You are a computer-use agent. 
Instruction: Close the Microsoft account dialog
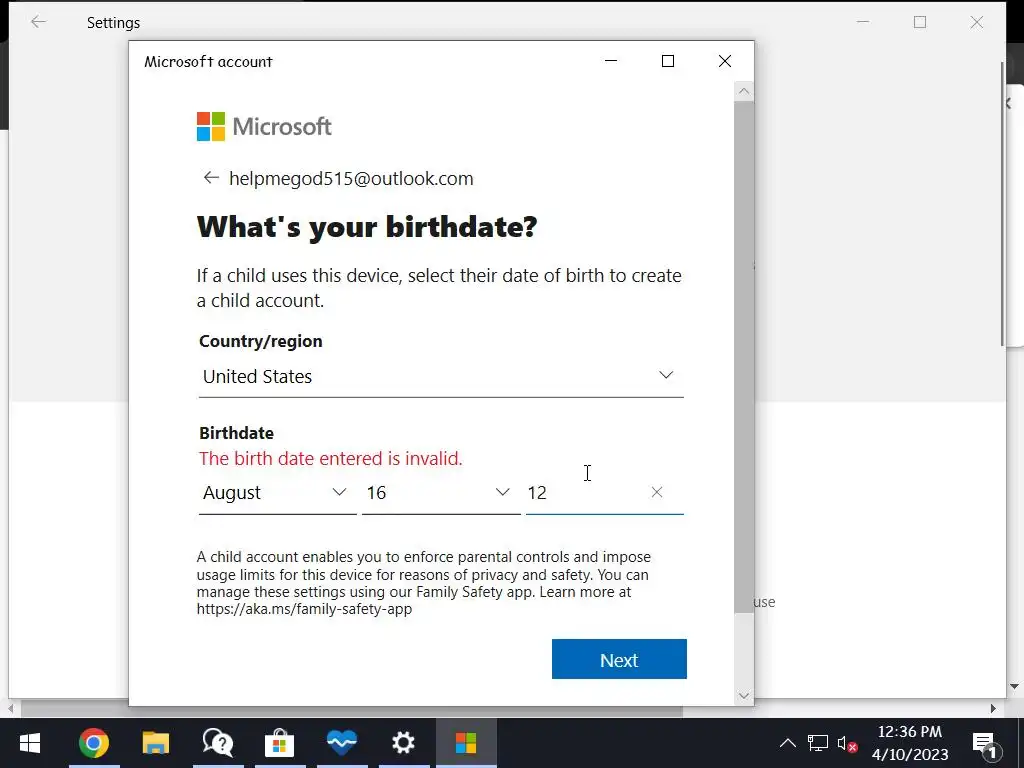click(725, 61)
